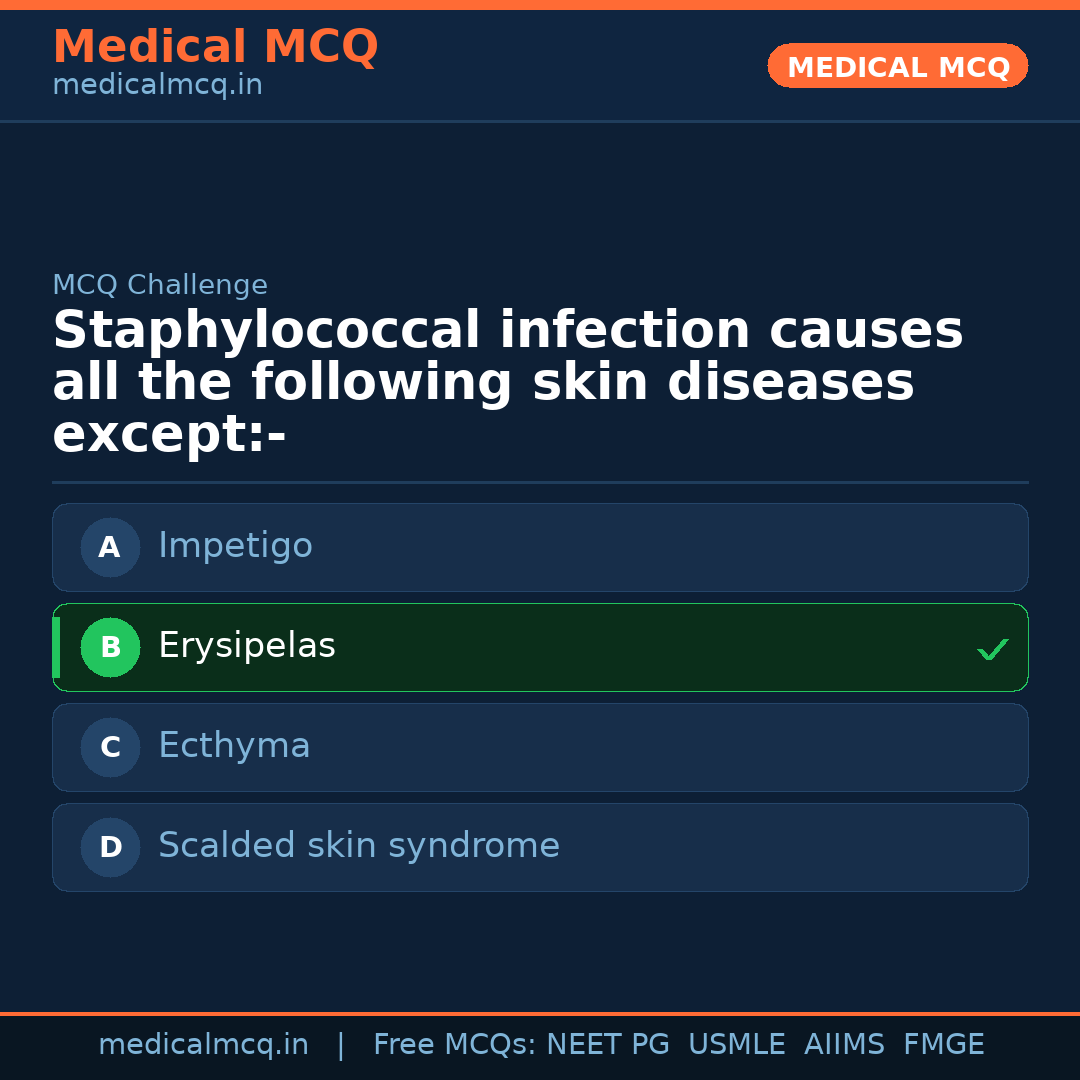Select the Impetigo answer text
This screenshot has width=1080, height=1080.
235,546
